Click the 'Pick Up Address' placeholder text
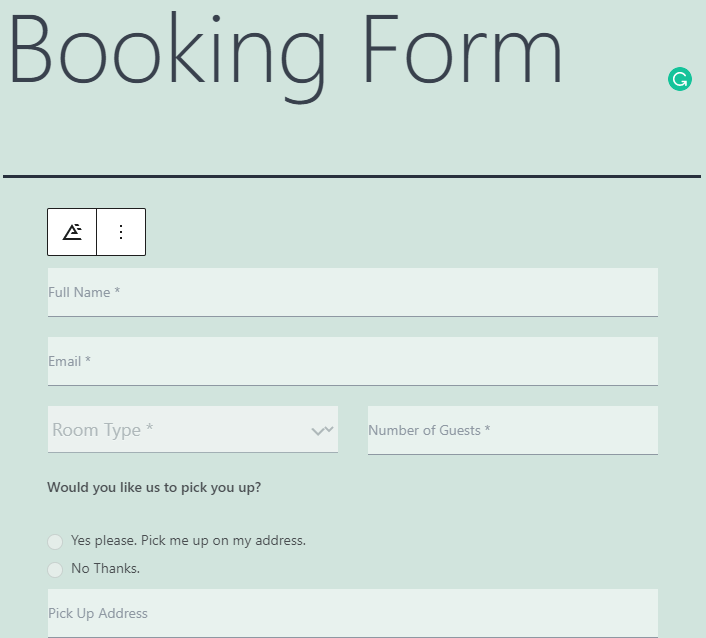Screen dimensions: 706x638 [98, 613]
